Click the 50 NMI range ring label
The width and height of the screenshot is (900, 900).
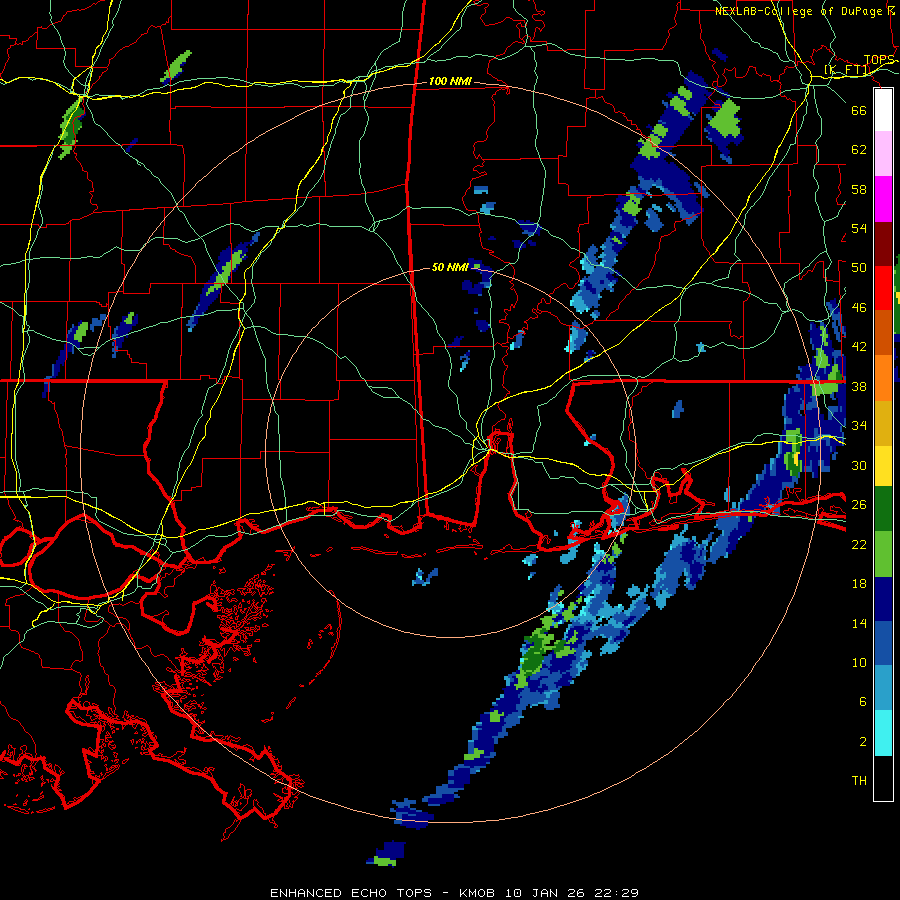pos(450,267)
